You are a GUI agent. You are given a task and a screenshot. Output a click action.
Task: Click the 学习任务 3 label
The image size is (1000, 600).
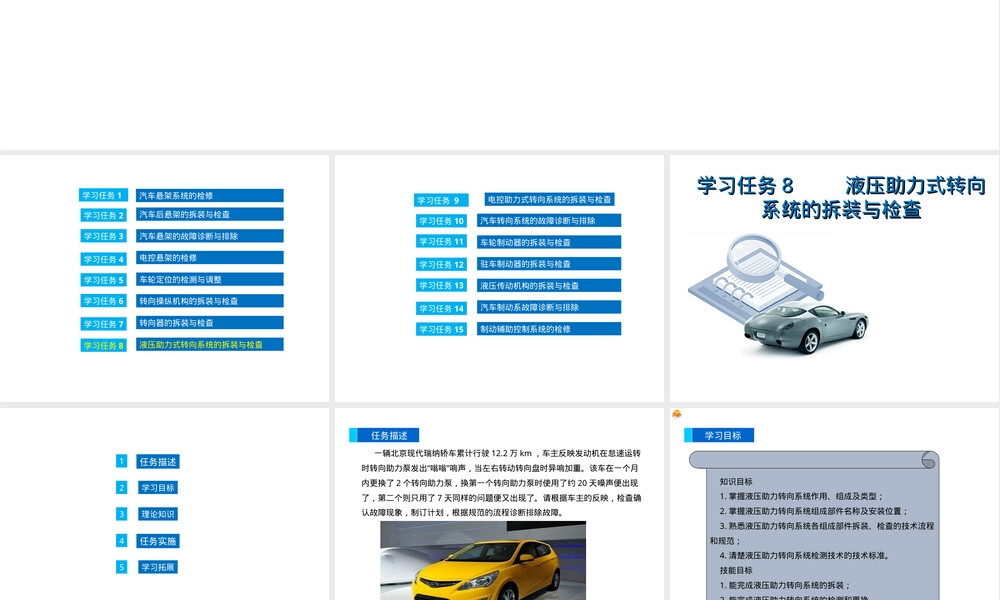point(103,236)
